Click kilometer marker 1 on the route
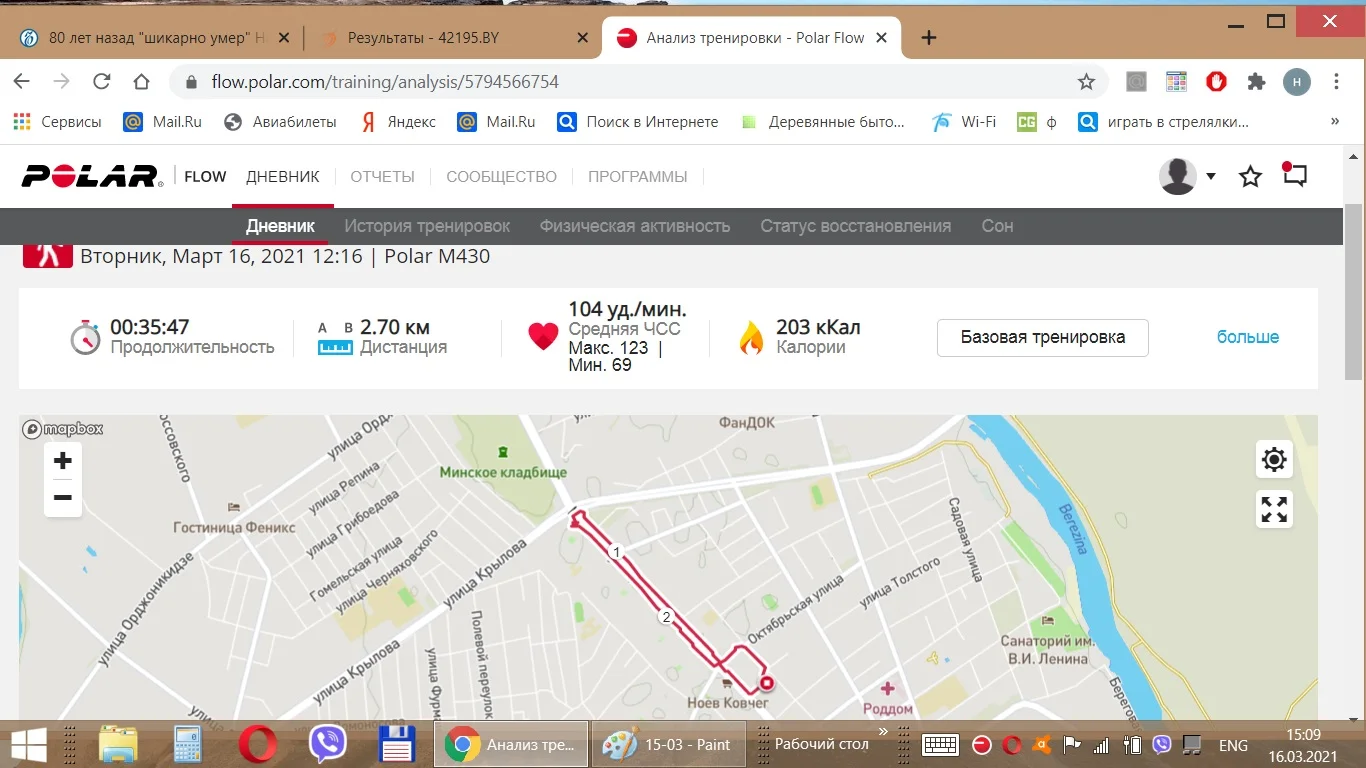The height and width of the screenshot is (768, 1366). (x=616, y=552)
